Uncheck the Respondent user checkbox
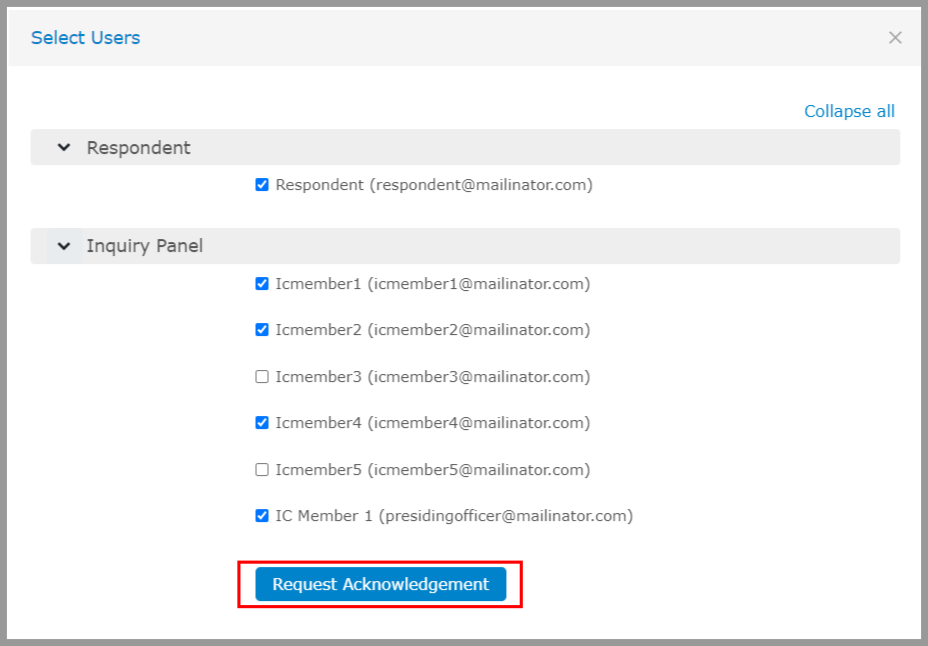The image size is (928, 646). click(262, 185)
